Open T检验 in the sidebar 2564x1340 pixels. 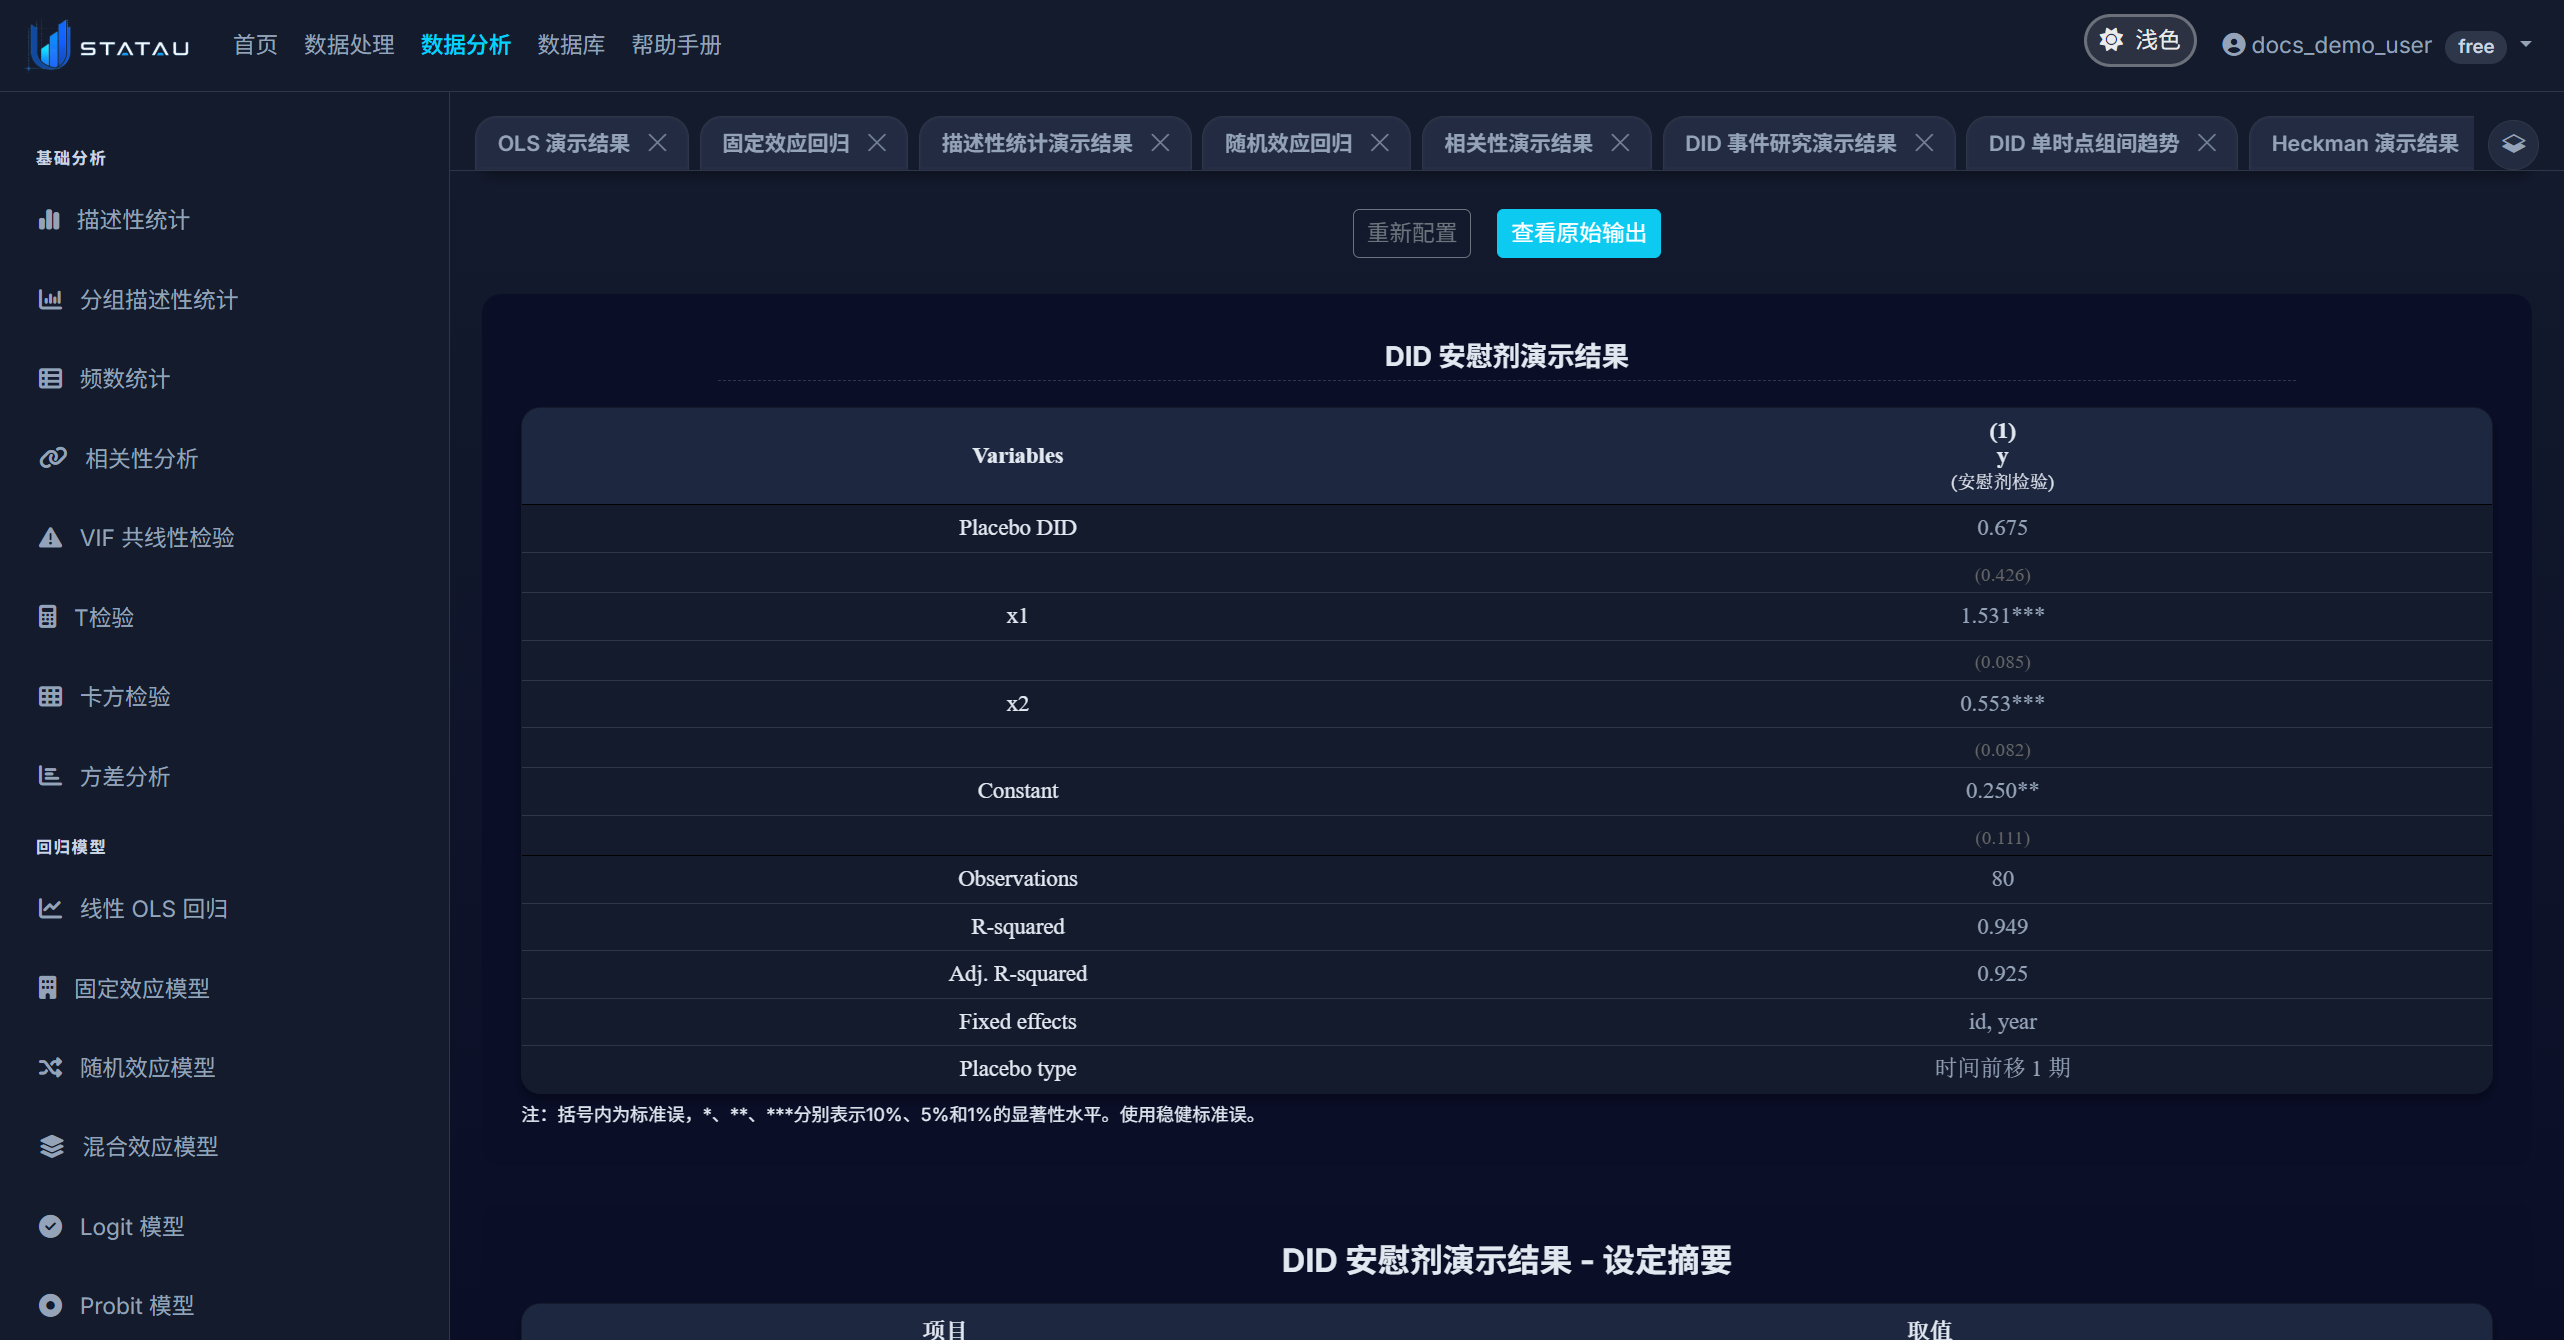coord(104,617)
